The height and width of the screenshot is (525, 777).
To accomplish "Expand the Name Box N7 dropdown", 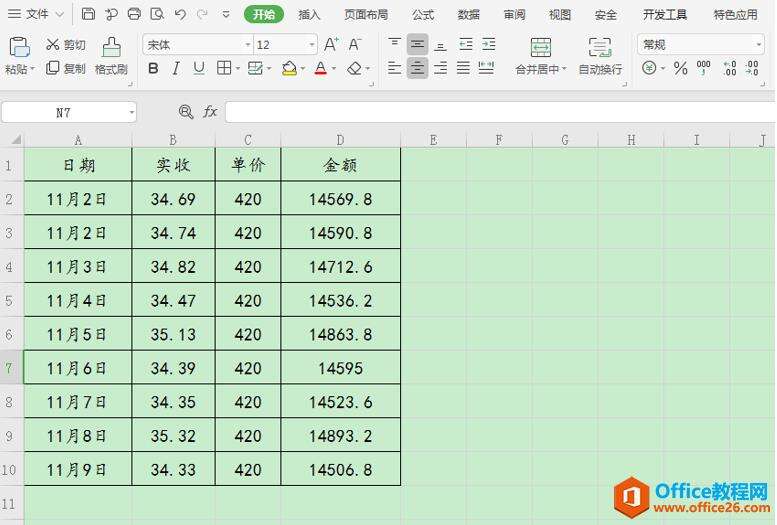I will click(x=131, y=113).
